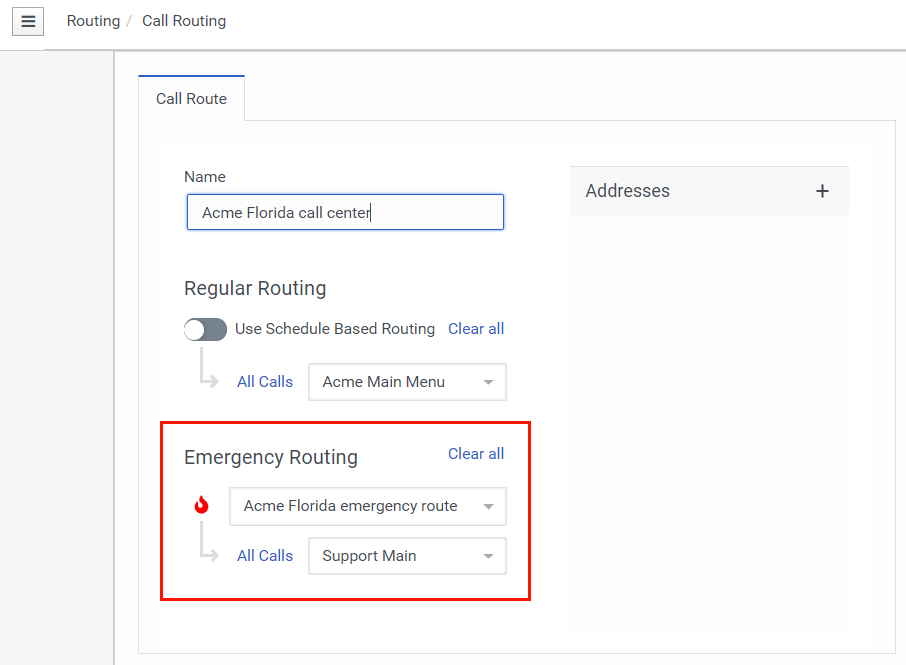Image resolution: width=906 pixels, height=665 pixels.
Task: Go to Routing in the breadcrumb
Action: pos(93,21)
